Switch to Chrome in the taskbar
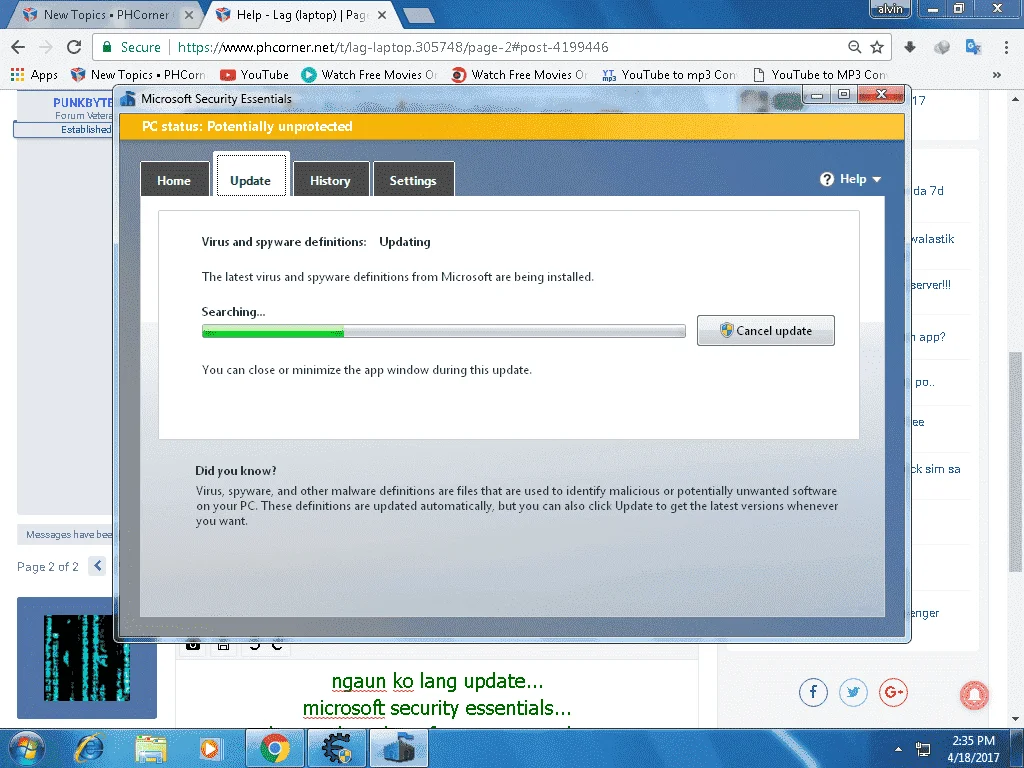This screenshot has height=768, width=1024. [275, 748]
